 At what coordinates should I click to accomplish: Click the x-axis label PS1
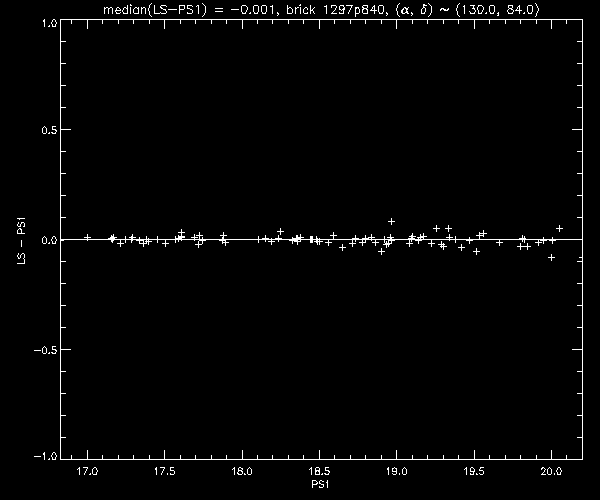coord(320,484)
